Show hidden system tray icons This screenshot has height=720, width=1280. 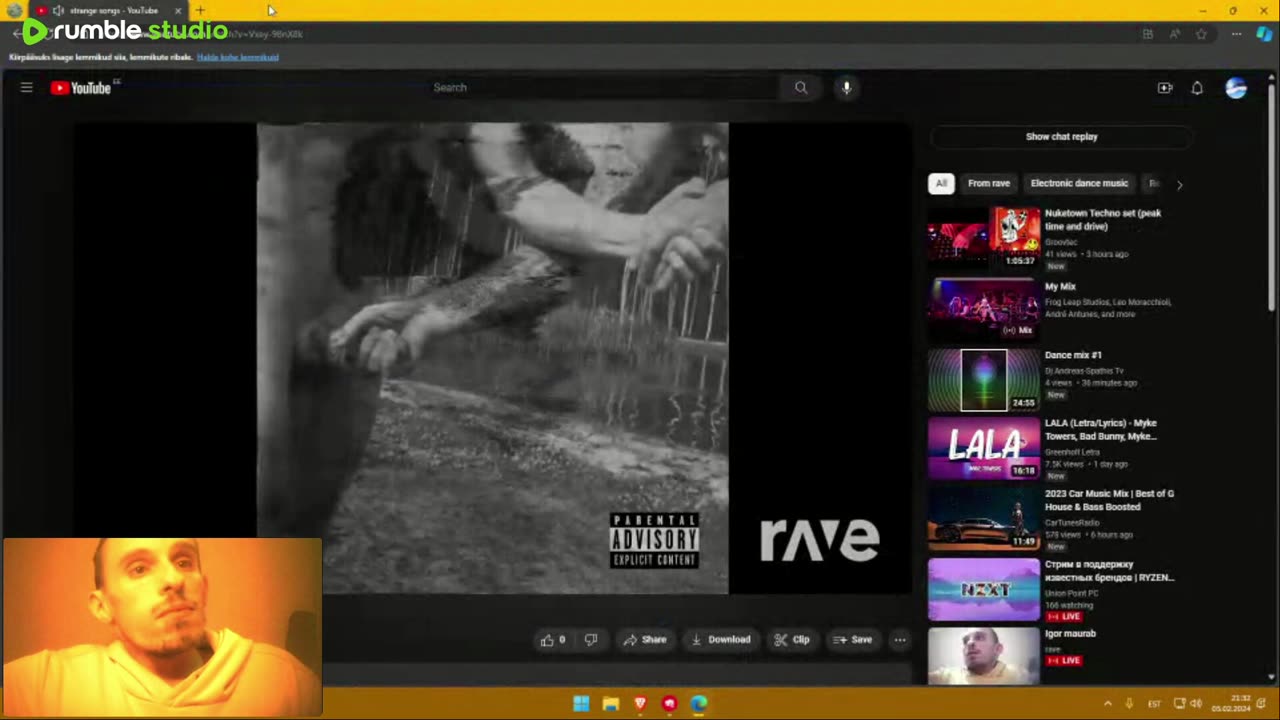[x=1107, y=704]
